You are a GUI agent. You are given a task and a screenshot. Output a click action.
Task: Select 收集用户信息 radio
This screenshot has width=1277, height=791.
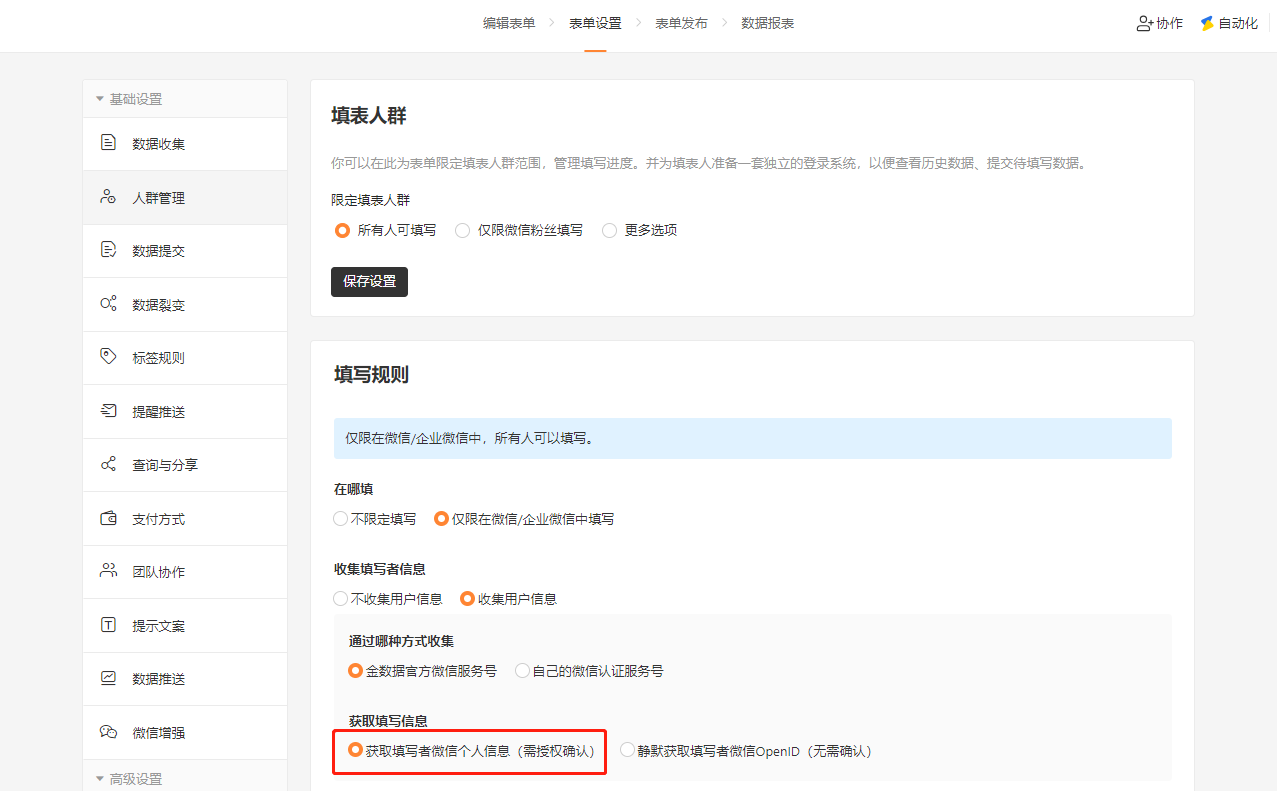point(467,599)
